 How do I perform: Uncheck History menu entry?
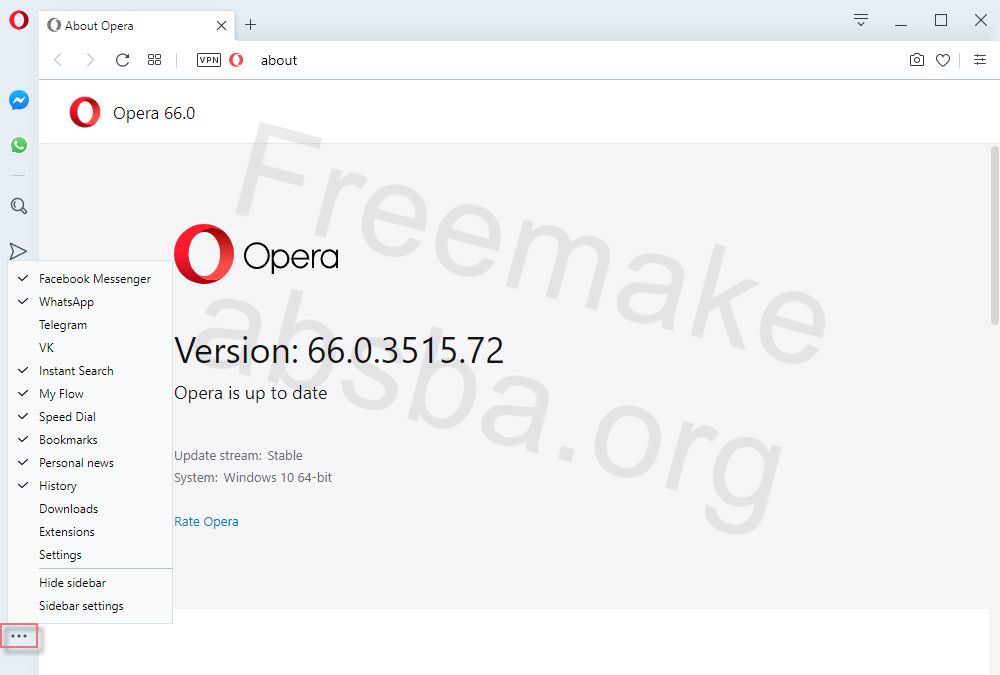point(90,486)
